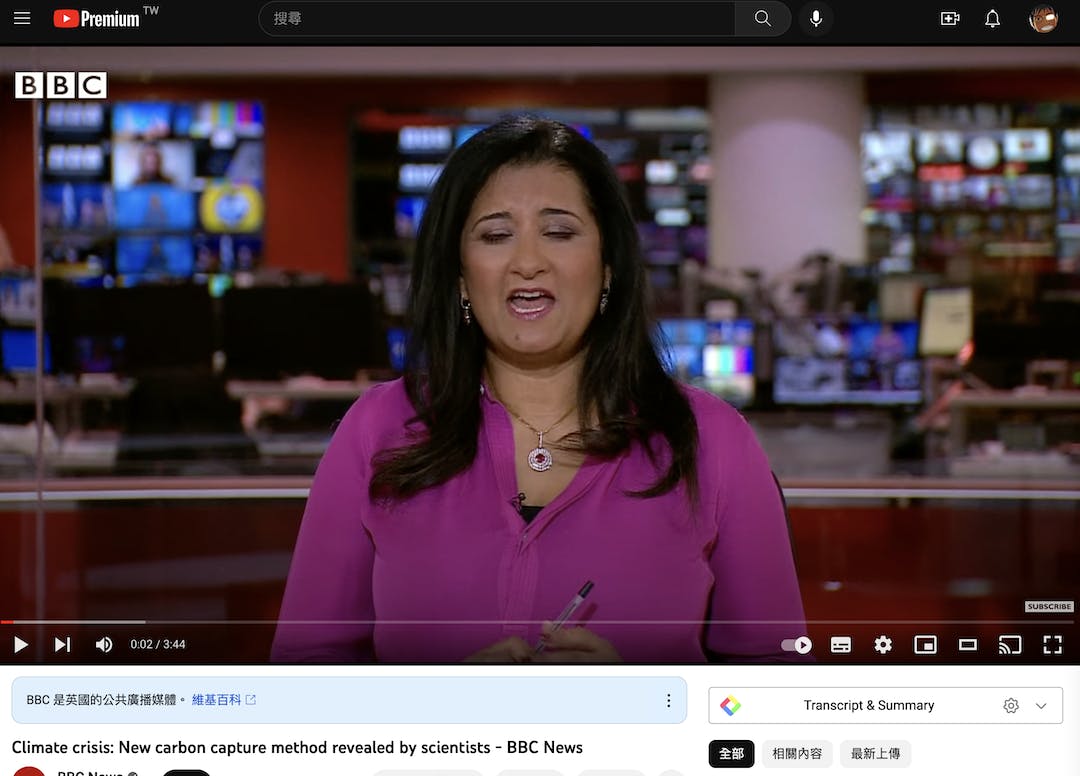Open the hamburger guide menu
Image resolution: width=1080 pixels, height=776 pixels.
pos(22,18)
